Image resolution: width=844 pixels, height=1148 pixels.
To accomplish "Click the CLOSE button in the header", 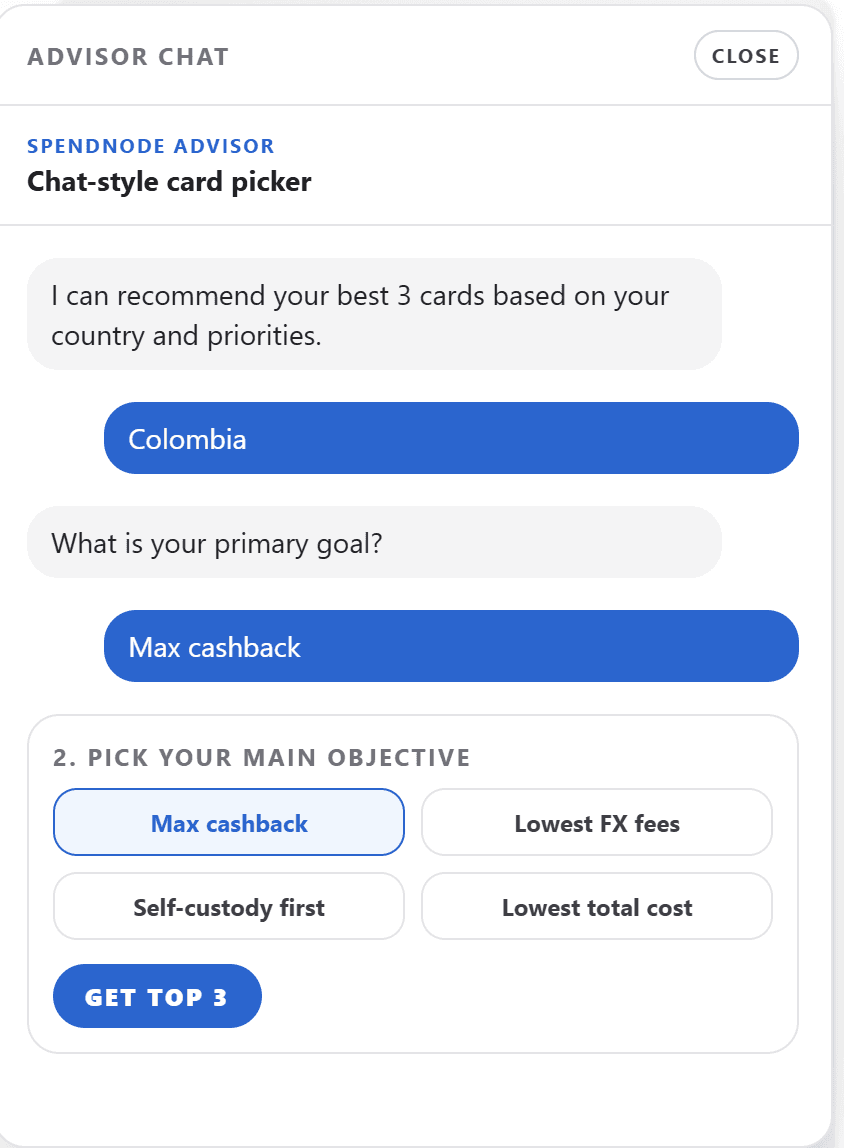I will pos(746,55).
